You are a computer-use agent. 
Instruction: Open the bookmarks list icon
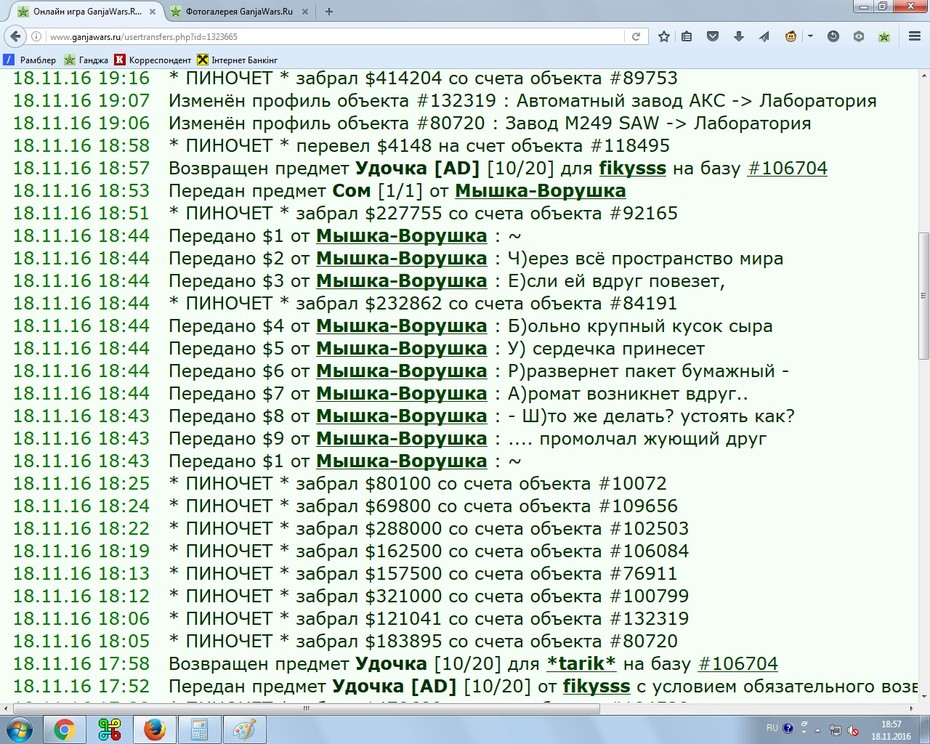pos(687,37)
